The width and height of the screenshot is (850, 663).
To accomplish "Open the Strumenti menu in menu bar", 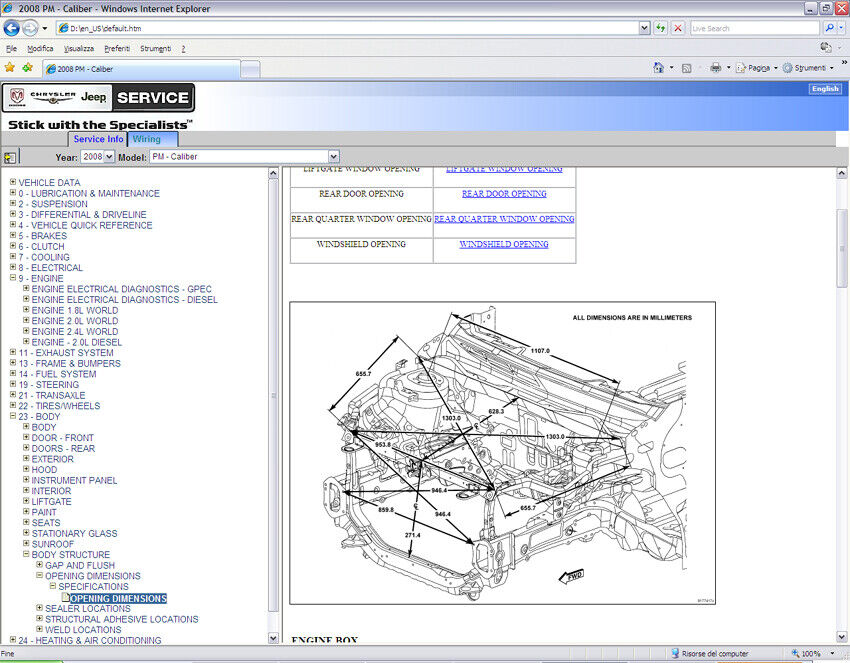I will pyautogui.click(x=155, y=48).
